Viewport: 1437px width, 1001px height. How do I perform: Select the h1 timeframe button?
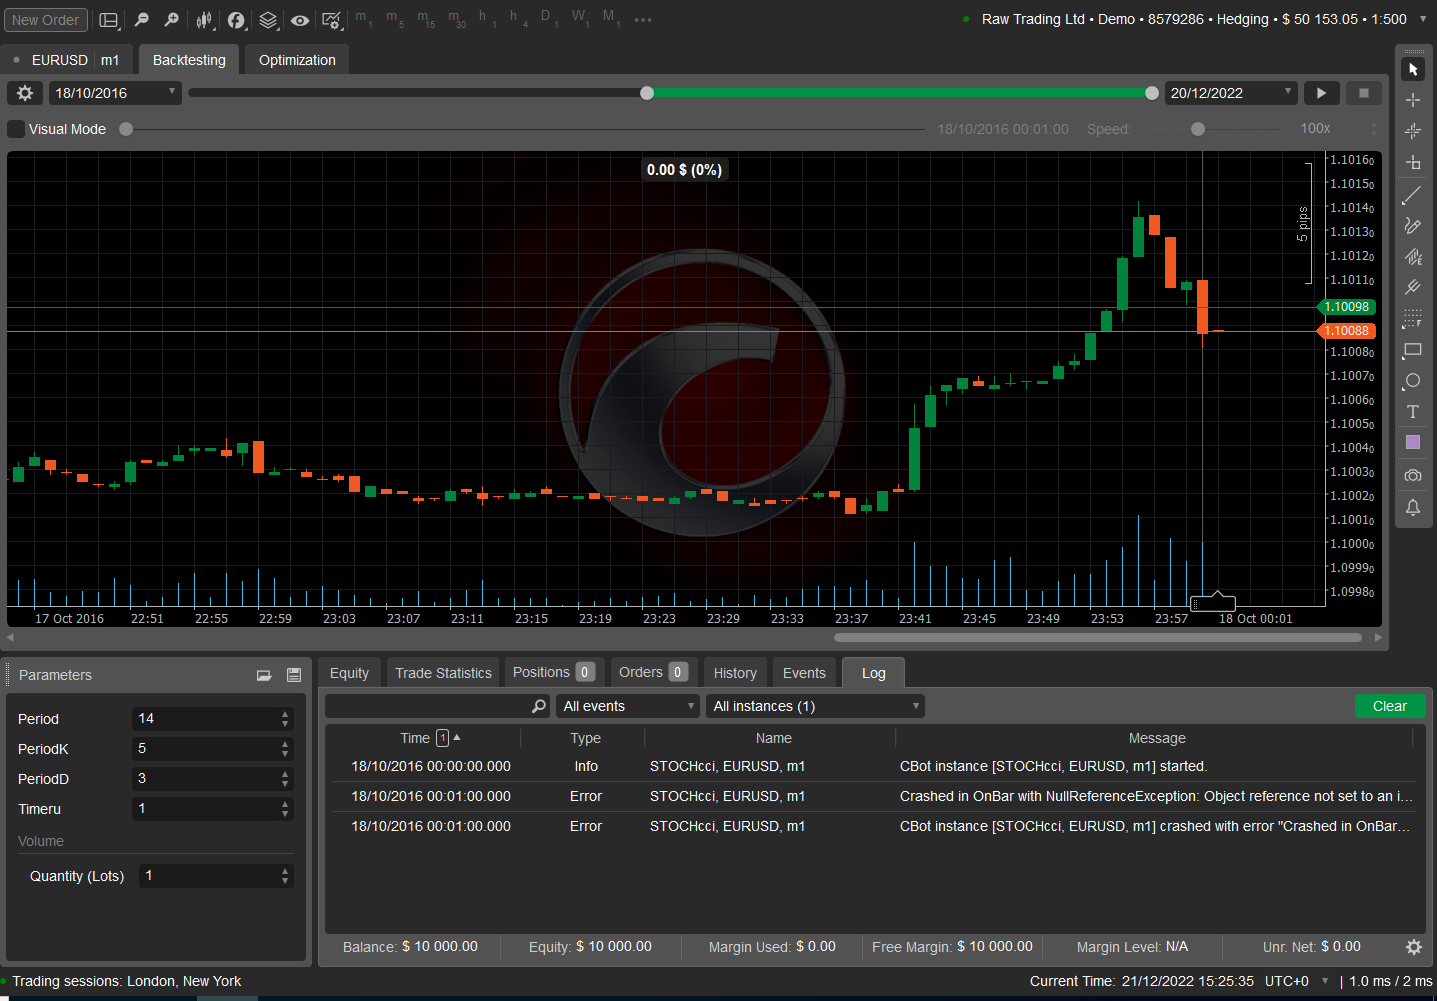click(487, 19)
